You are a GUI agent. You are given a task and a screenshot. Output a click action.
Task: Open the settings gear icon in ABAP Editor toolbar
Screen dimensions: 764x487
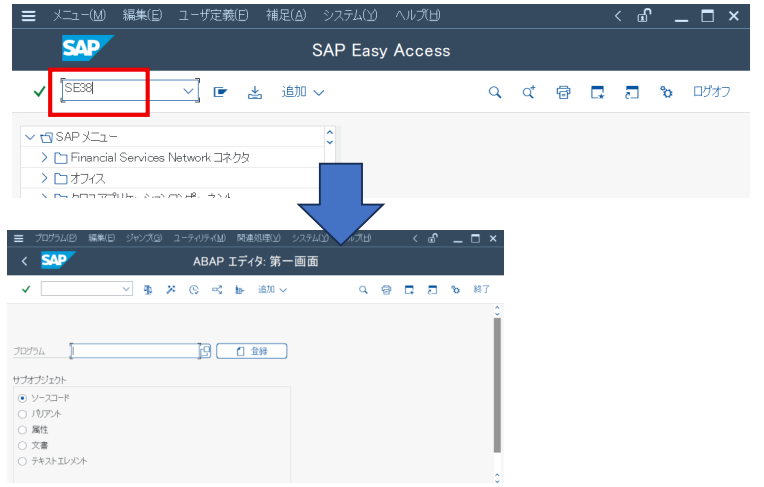click(455, 290)
